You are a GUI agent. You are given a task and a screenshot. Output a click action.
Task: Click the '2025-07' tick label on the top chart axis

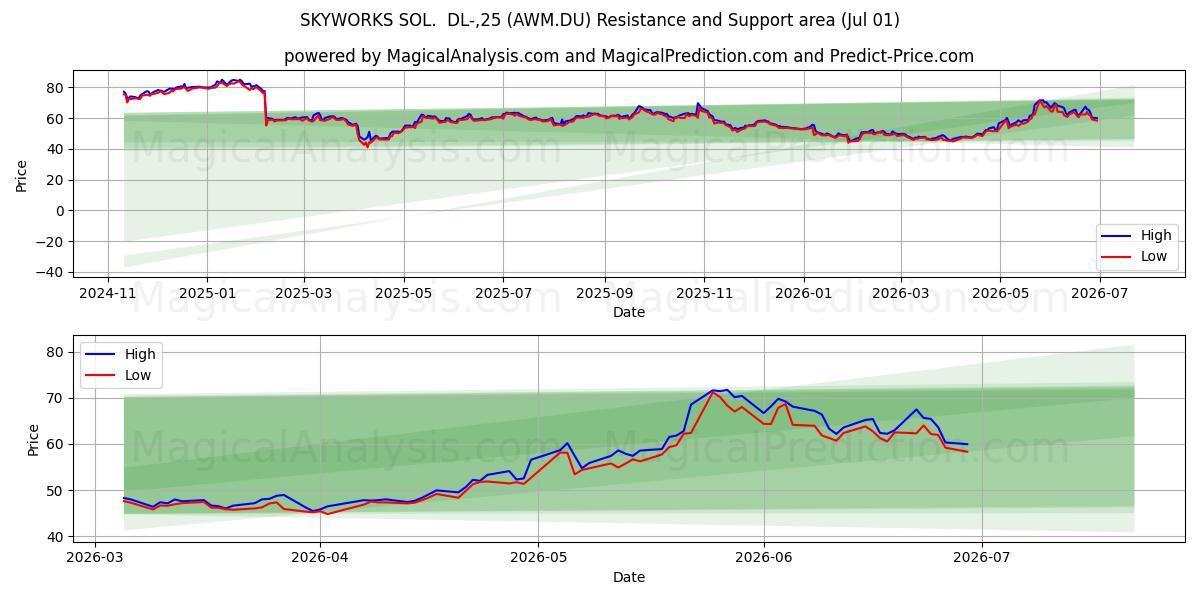tap(503, 294)
